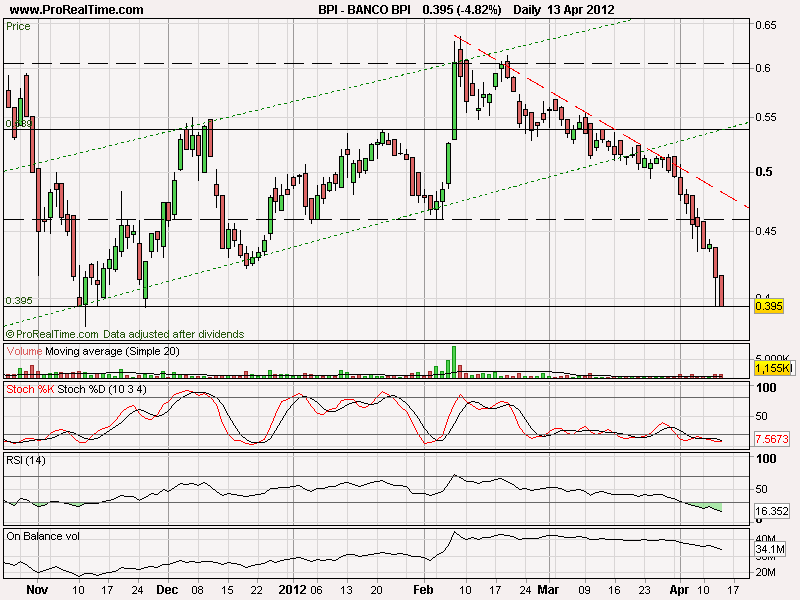Screen dimensions: 800x600
Task: Click the 09 date label on time axis
Action: point(584,590)
